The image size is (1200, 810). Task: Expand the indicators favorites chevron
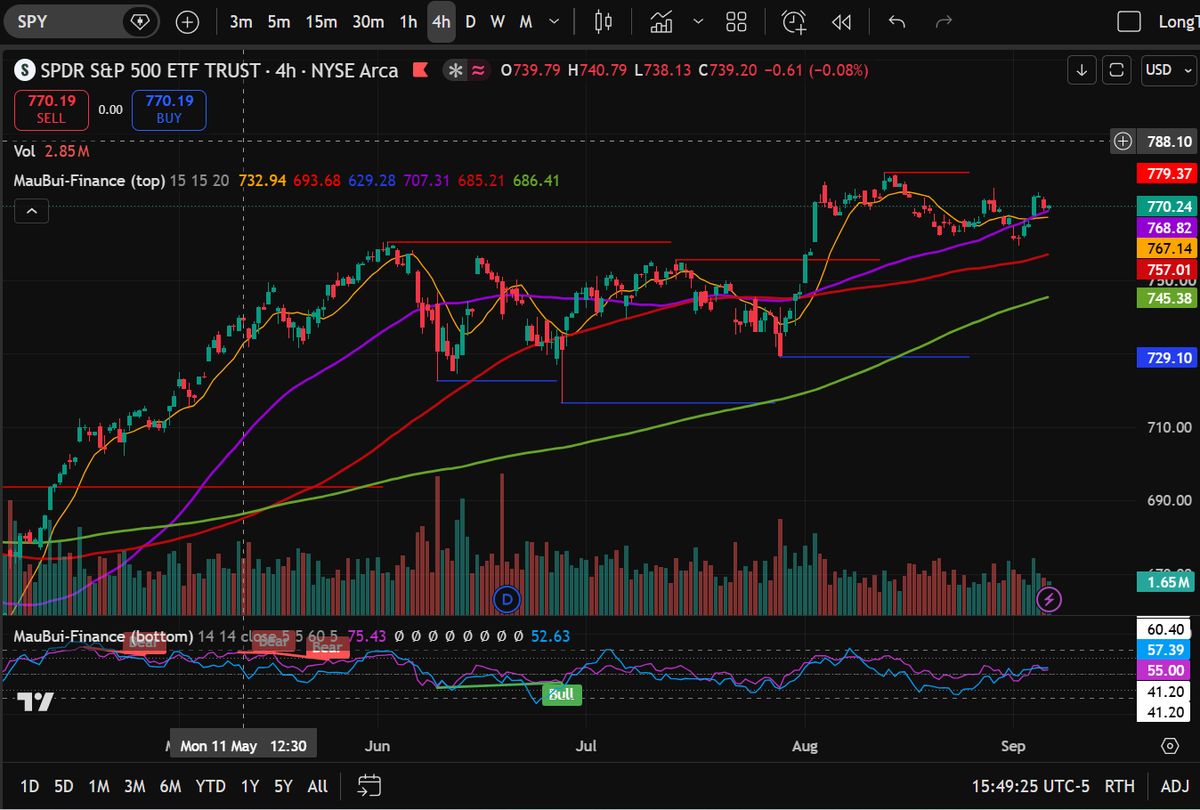[x=698, y=21]
